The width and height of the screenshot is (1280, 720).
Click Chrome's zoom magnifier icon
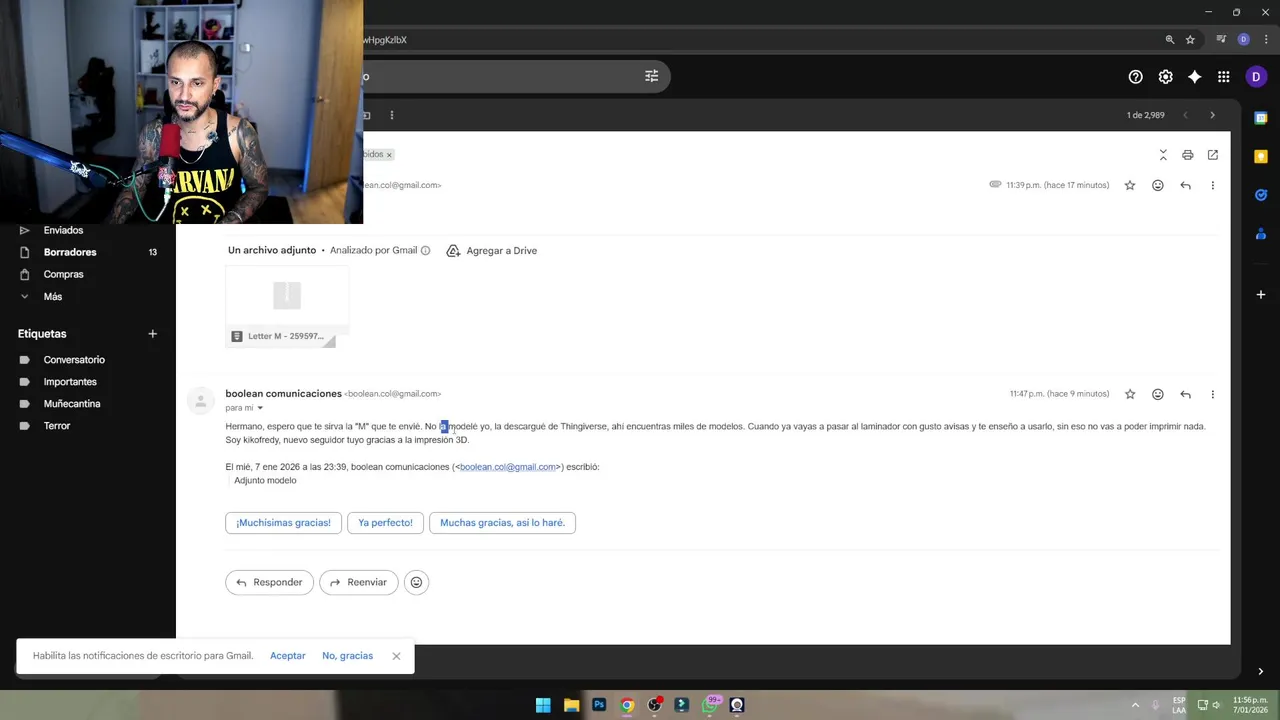point(1169,40)
